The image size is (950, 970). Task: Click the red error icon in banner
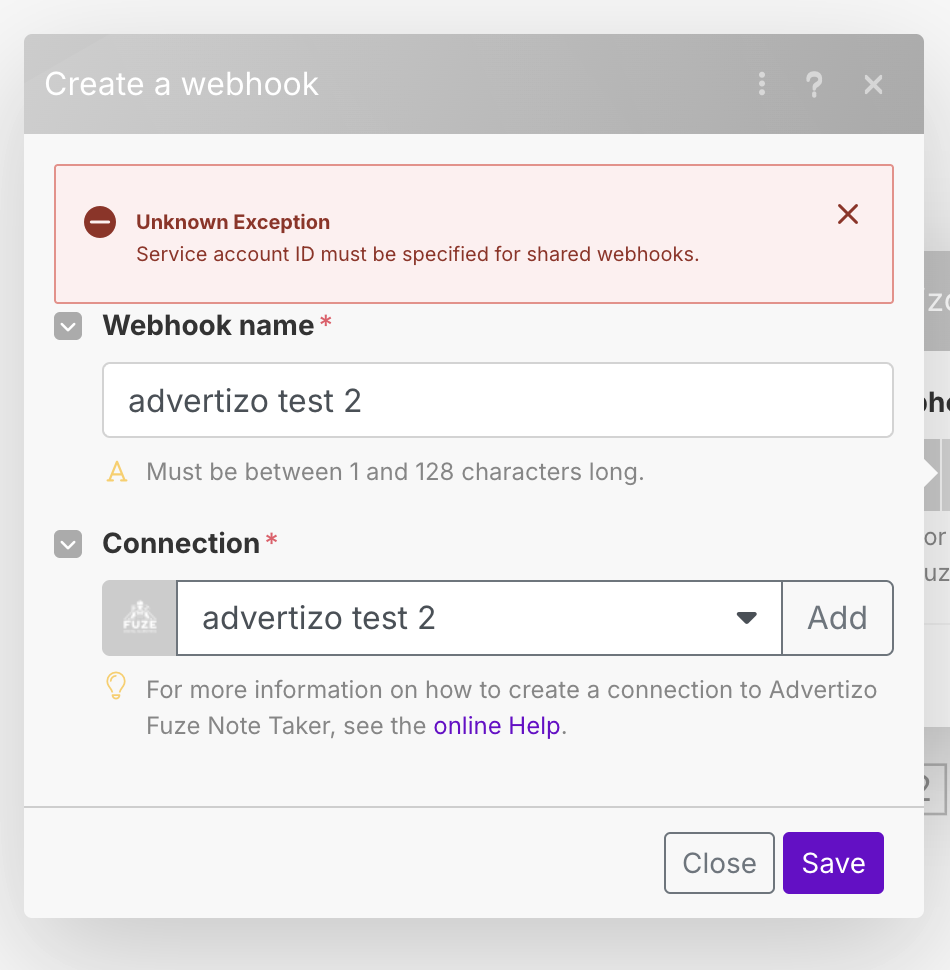coord(100,222)
